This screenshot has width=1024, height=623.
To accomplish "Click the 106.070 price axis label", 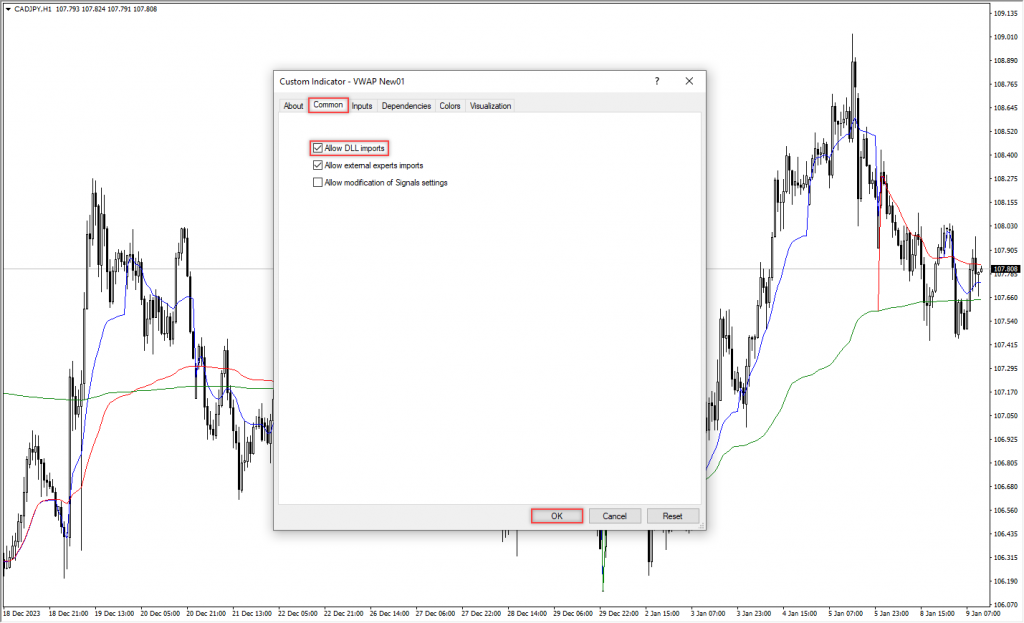I will [x=1006, y=605].
